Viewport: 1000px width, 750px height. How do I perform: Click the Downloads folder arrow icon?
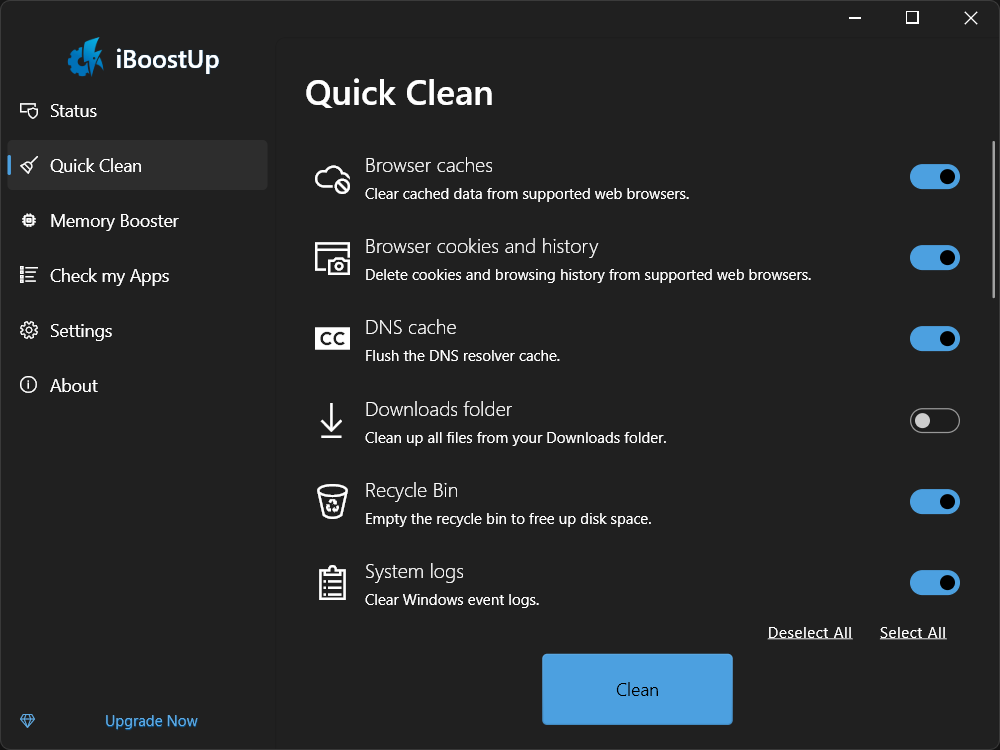tap(332, 421)
